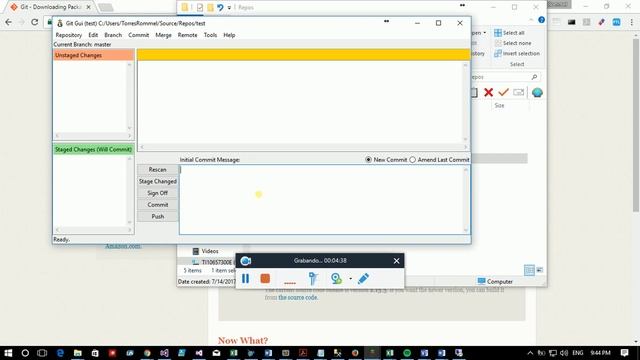The width and height of the screenshot is (640, 360).
Task: Click Select all in Explorer ribbon
Action: click(x=509, y=33)
